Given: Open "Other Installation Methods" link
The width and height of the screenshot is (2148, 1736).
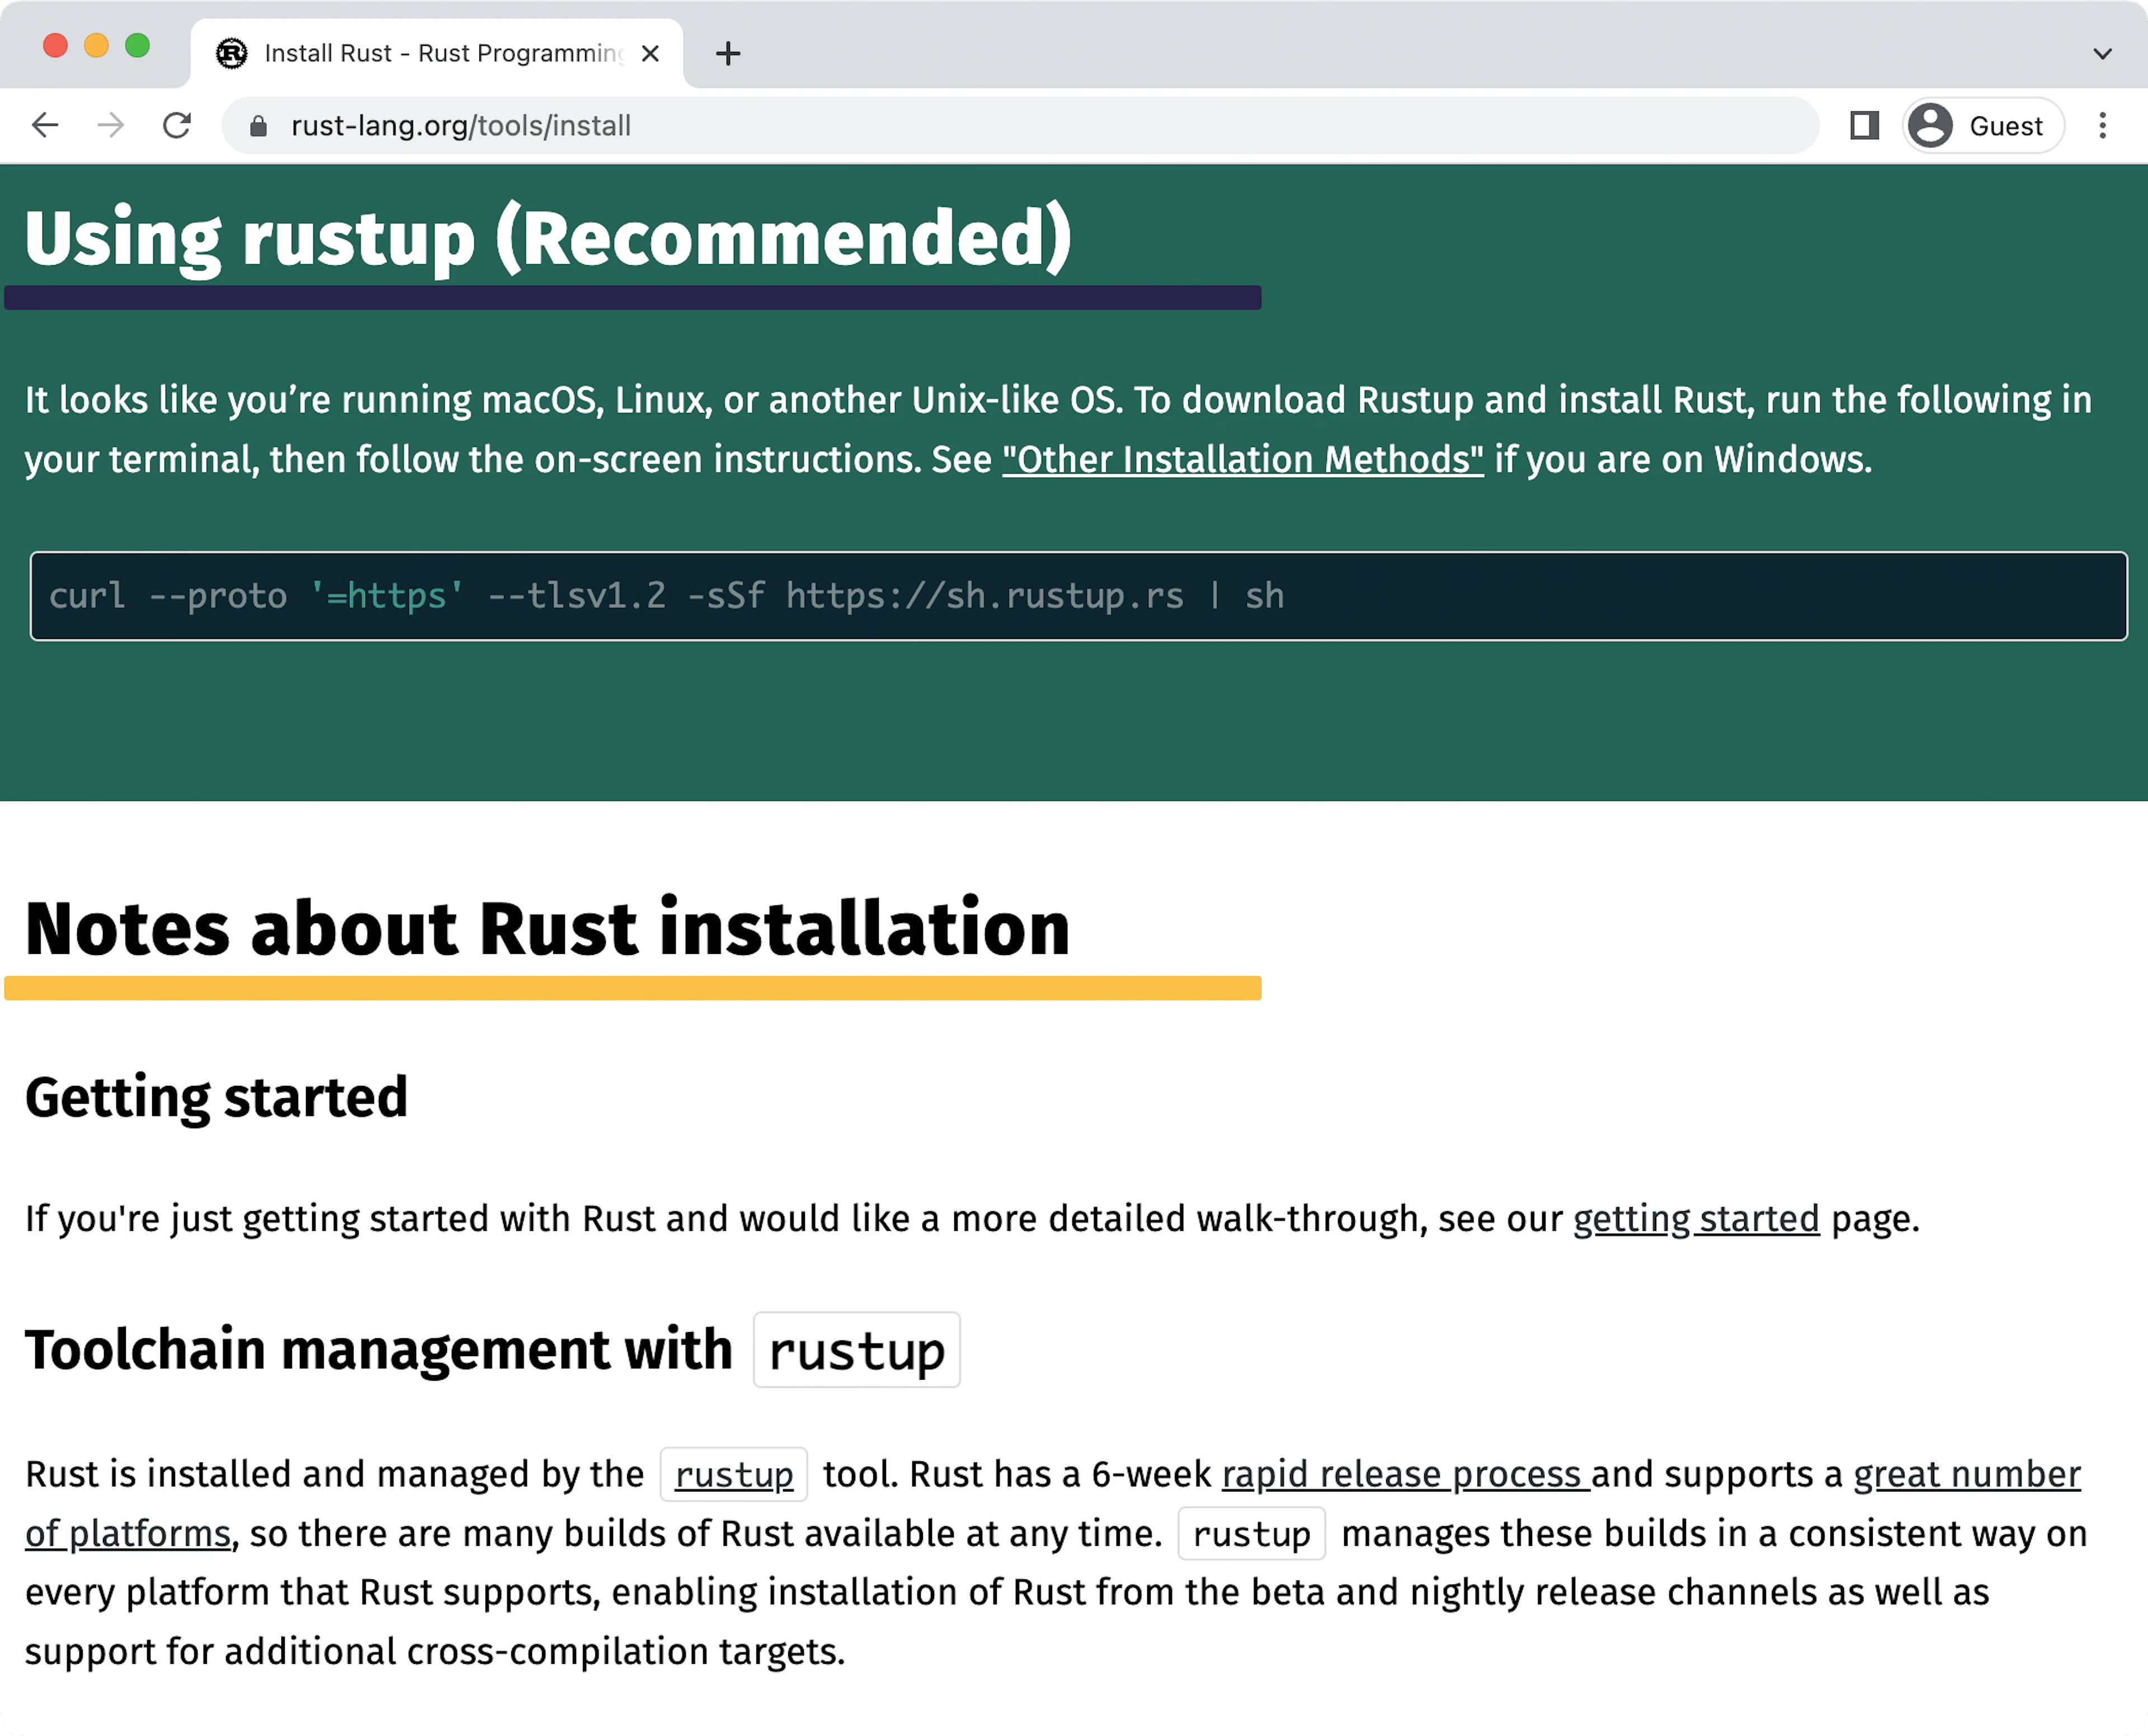Looking at the screenshot, I should pos(1243,460).
